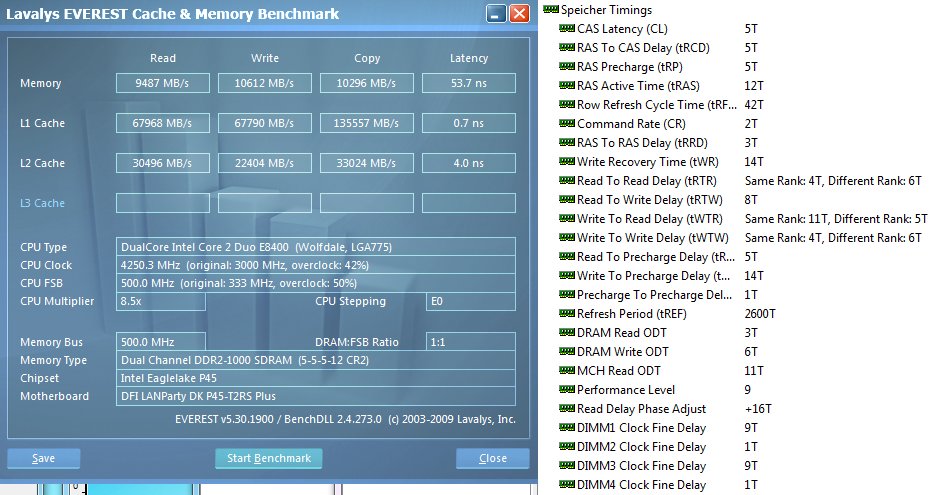Viewport: 936px width, 495px height.
Task: Click the DIMM4 Clock Fine Delay icon
Action: 566,485
